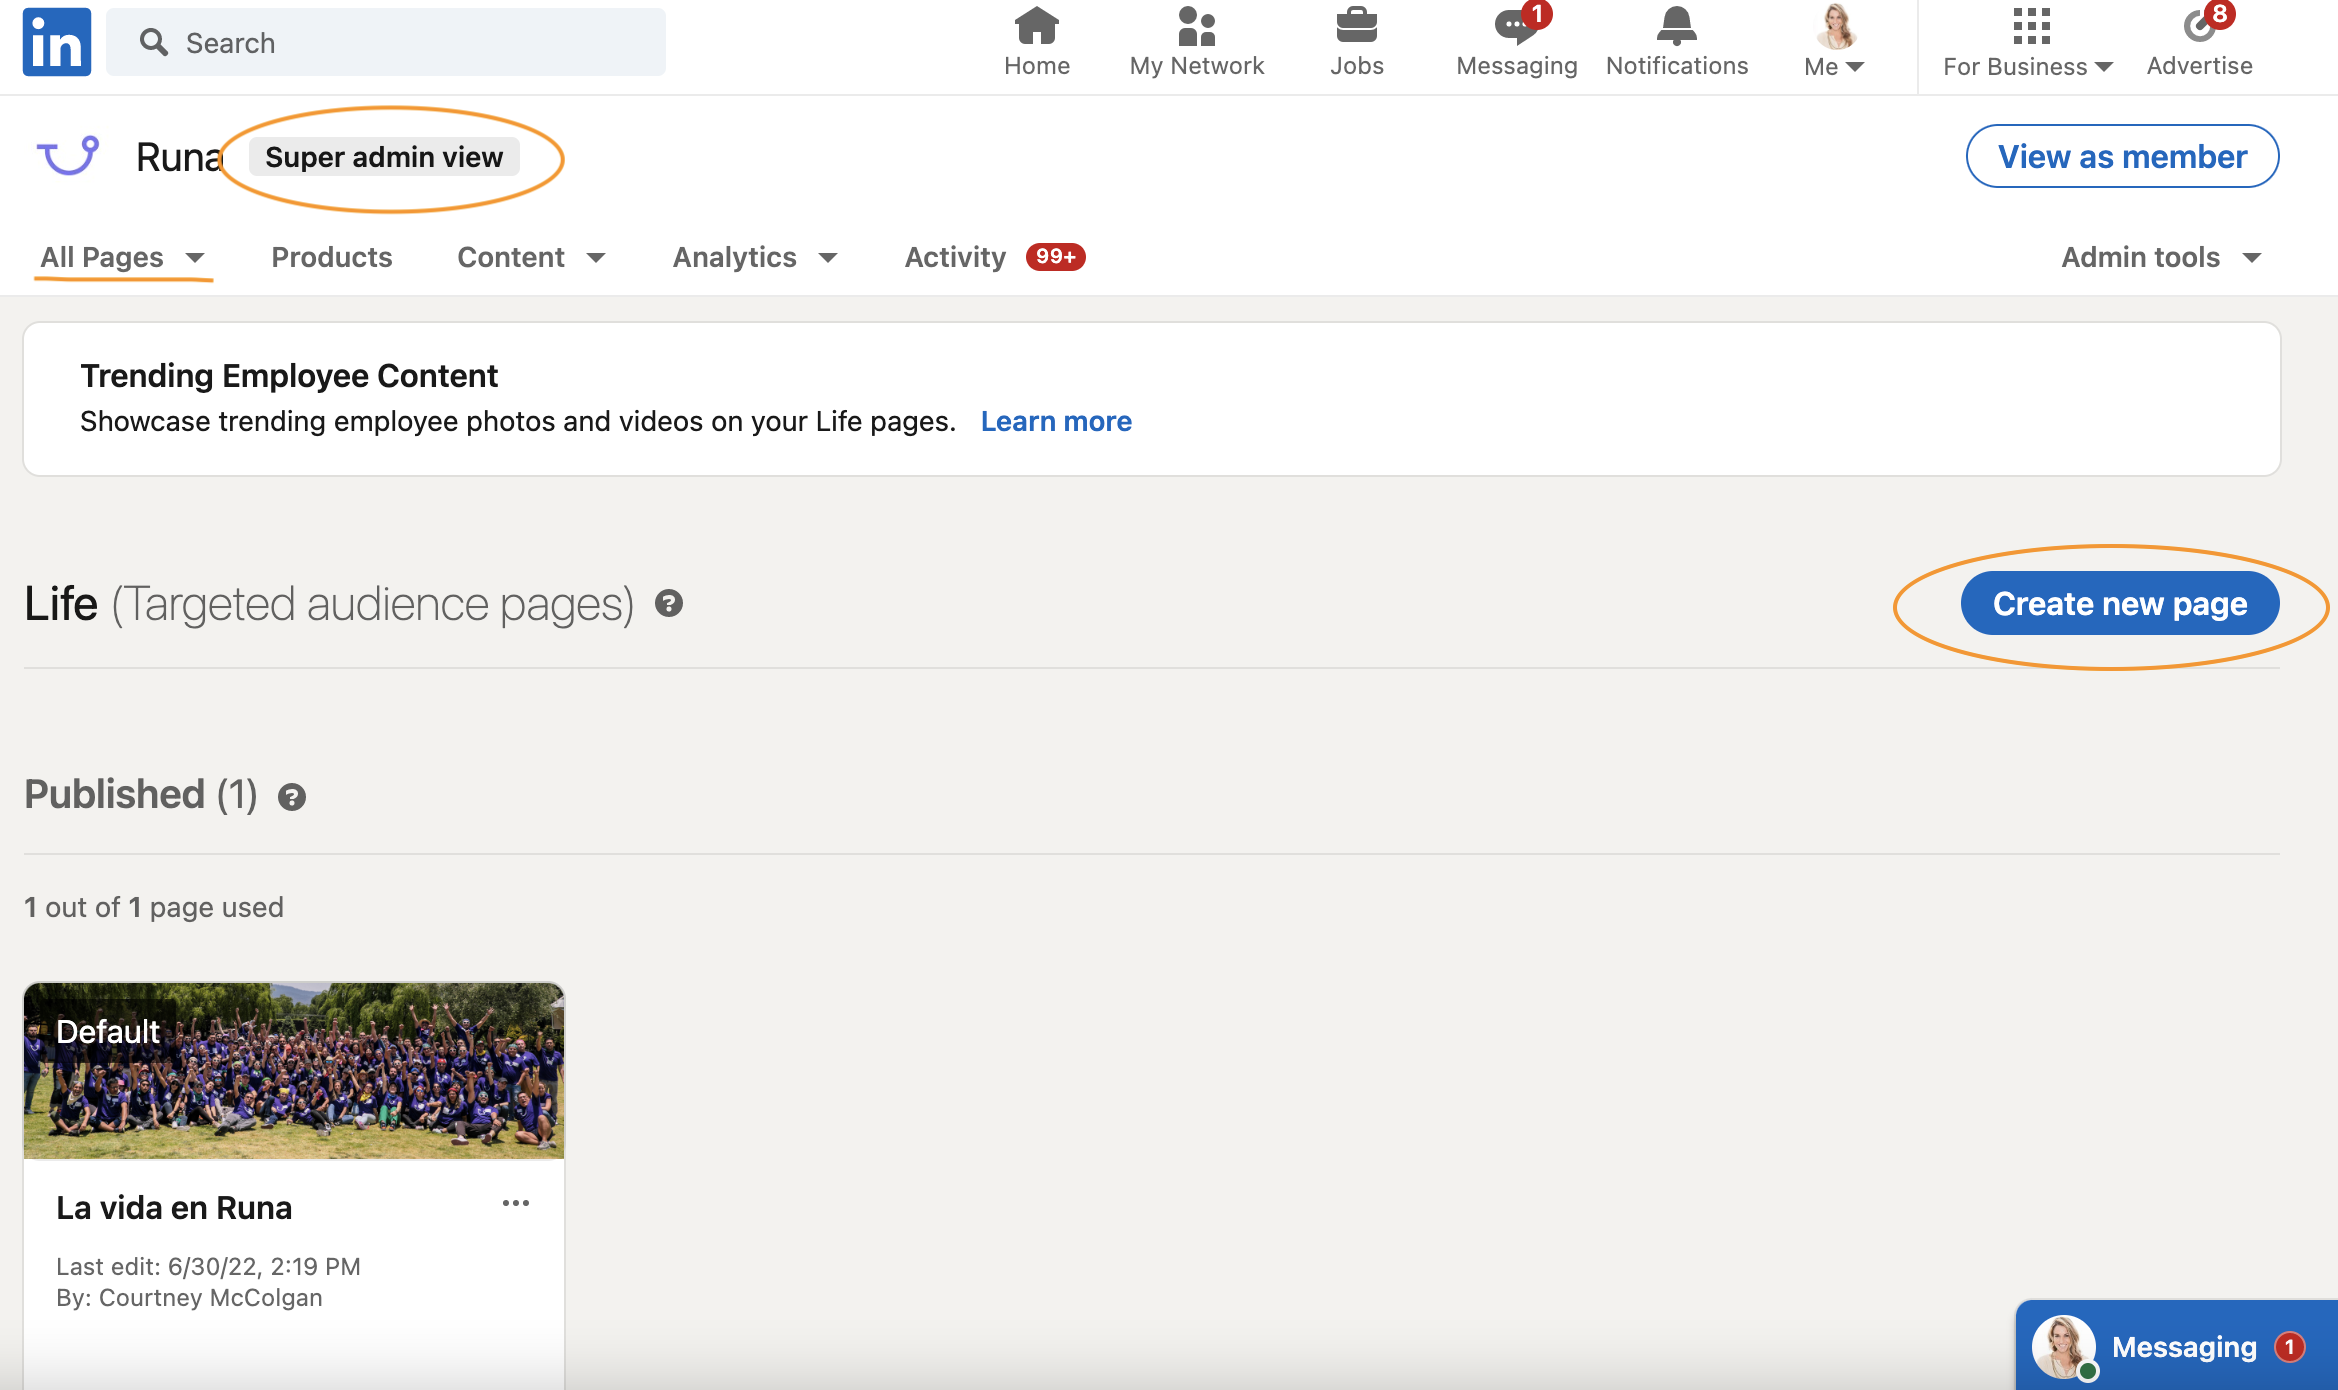Expand the Analytics dropdown menu
This screenshot has width=2338, height=1390.
(754, 257)
